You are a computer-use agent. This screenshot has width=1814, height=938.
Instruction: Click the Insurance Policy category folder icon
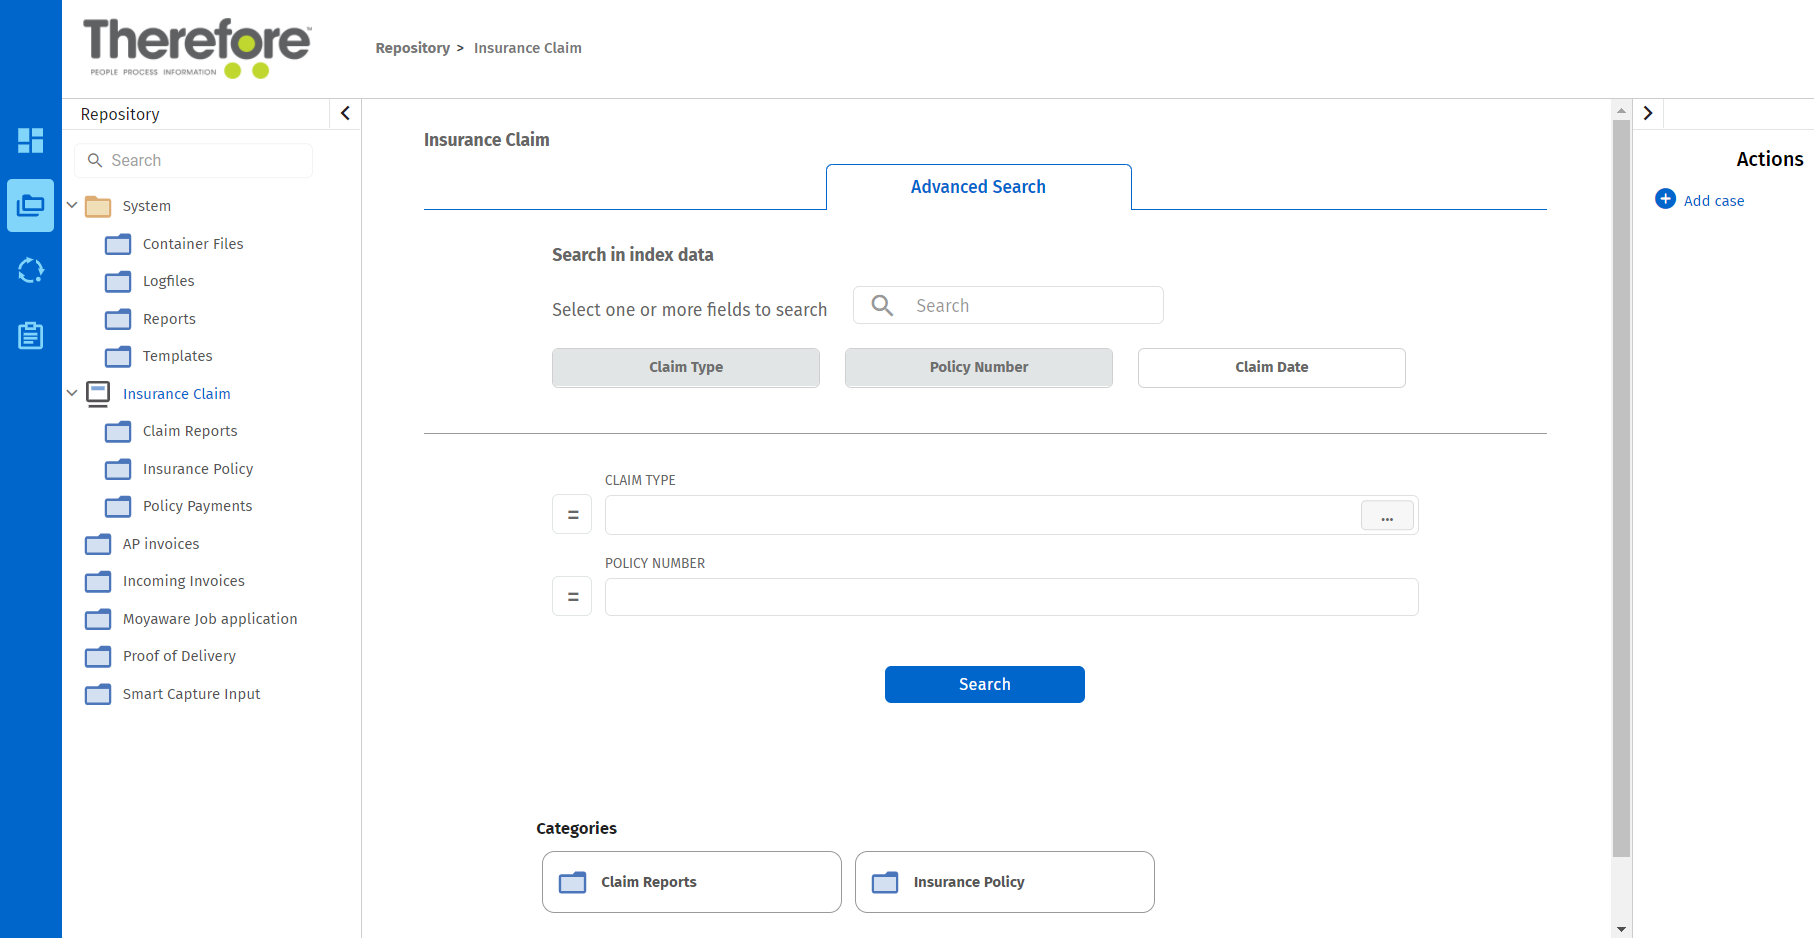tap(885, 882)
